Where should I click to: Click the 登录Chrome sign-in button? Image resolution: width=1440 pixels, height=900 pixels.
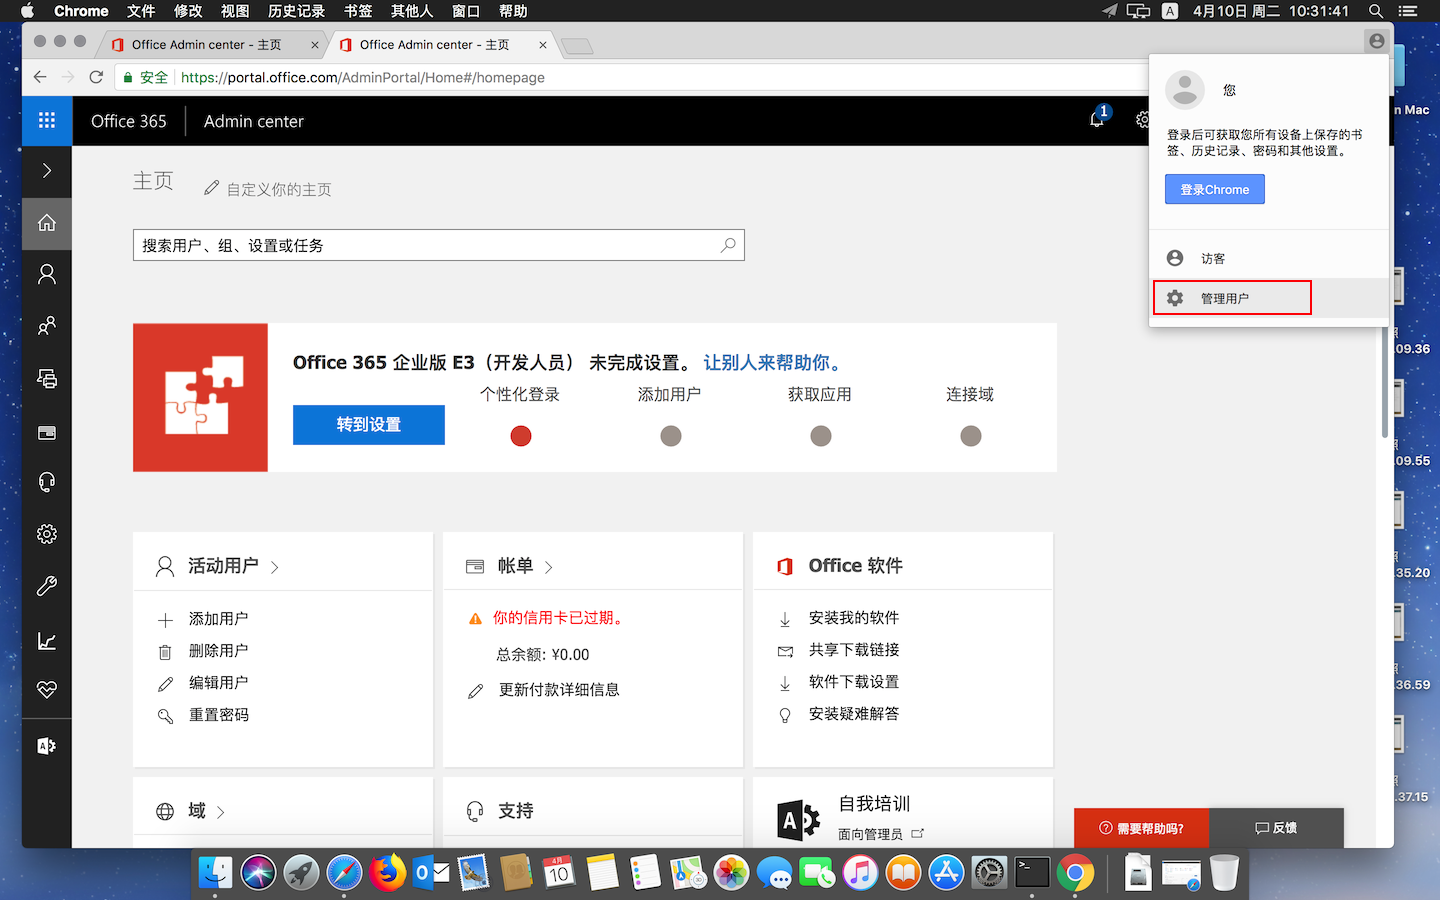point(1214,189)
